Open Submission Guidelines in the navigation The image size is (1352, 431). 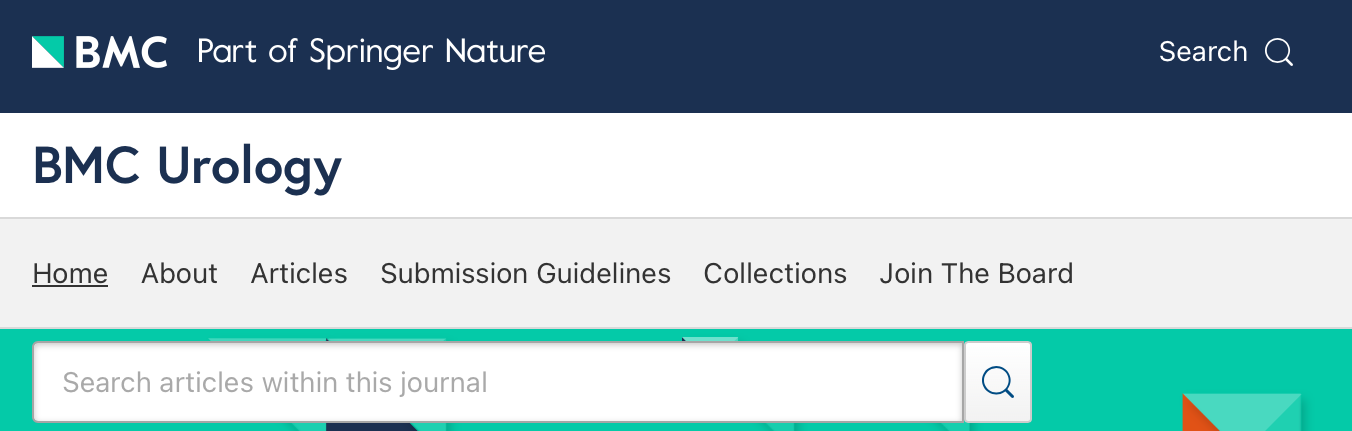(x=525, y=273)
